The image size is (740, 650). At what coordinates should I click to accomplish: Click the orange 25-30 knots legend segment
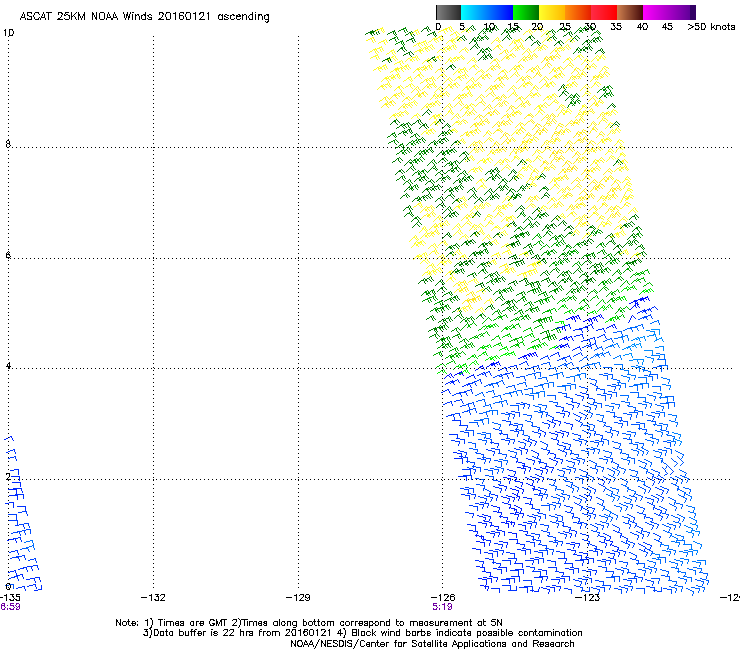tap(578, 12)
